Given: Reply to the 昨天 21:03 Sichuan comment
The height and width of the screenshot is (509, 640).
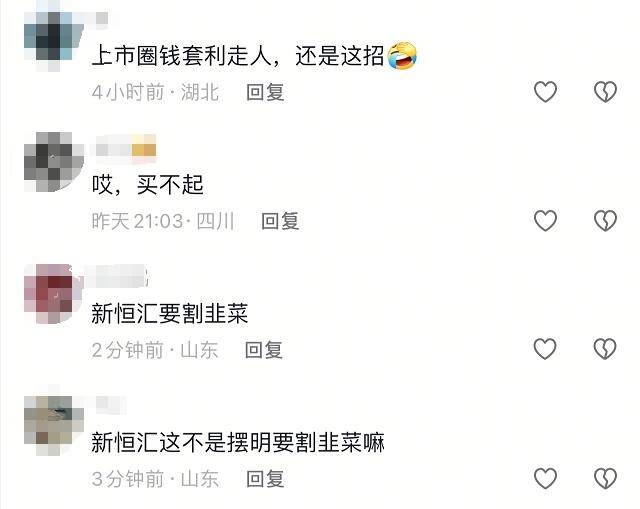Looking at the screenshot, I should (280, 221).
